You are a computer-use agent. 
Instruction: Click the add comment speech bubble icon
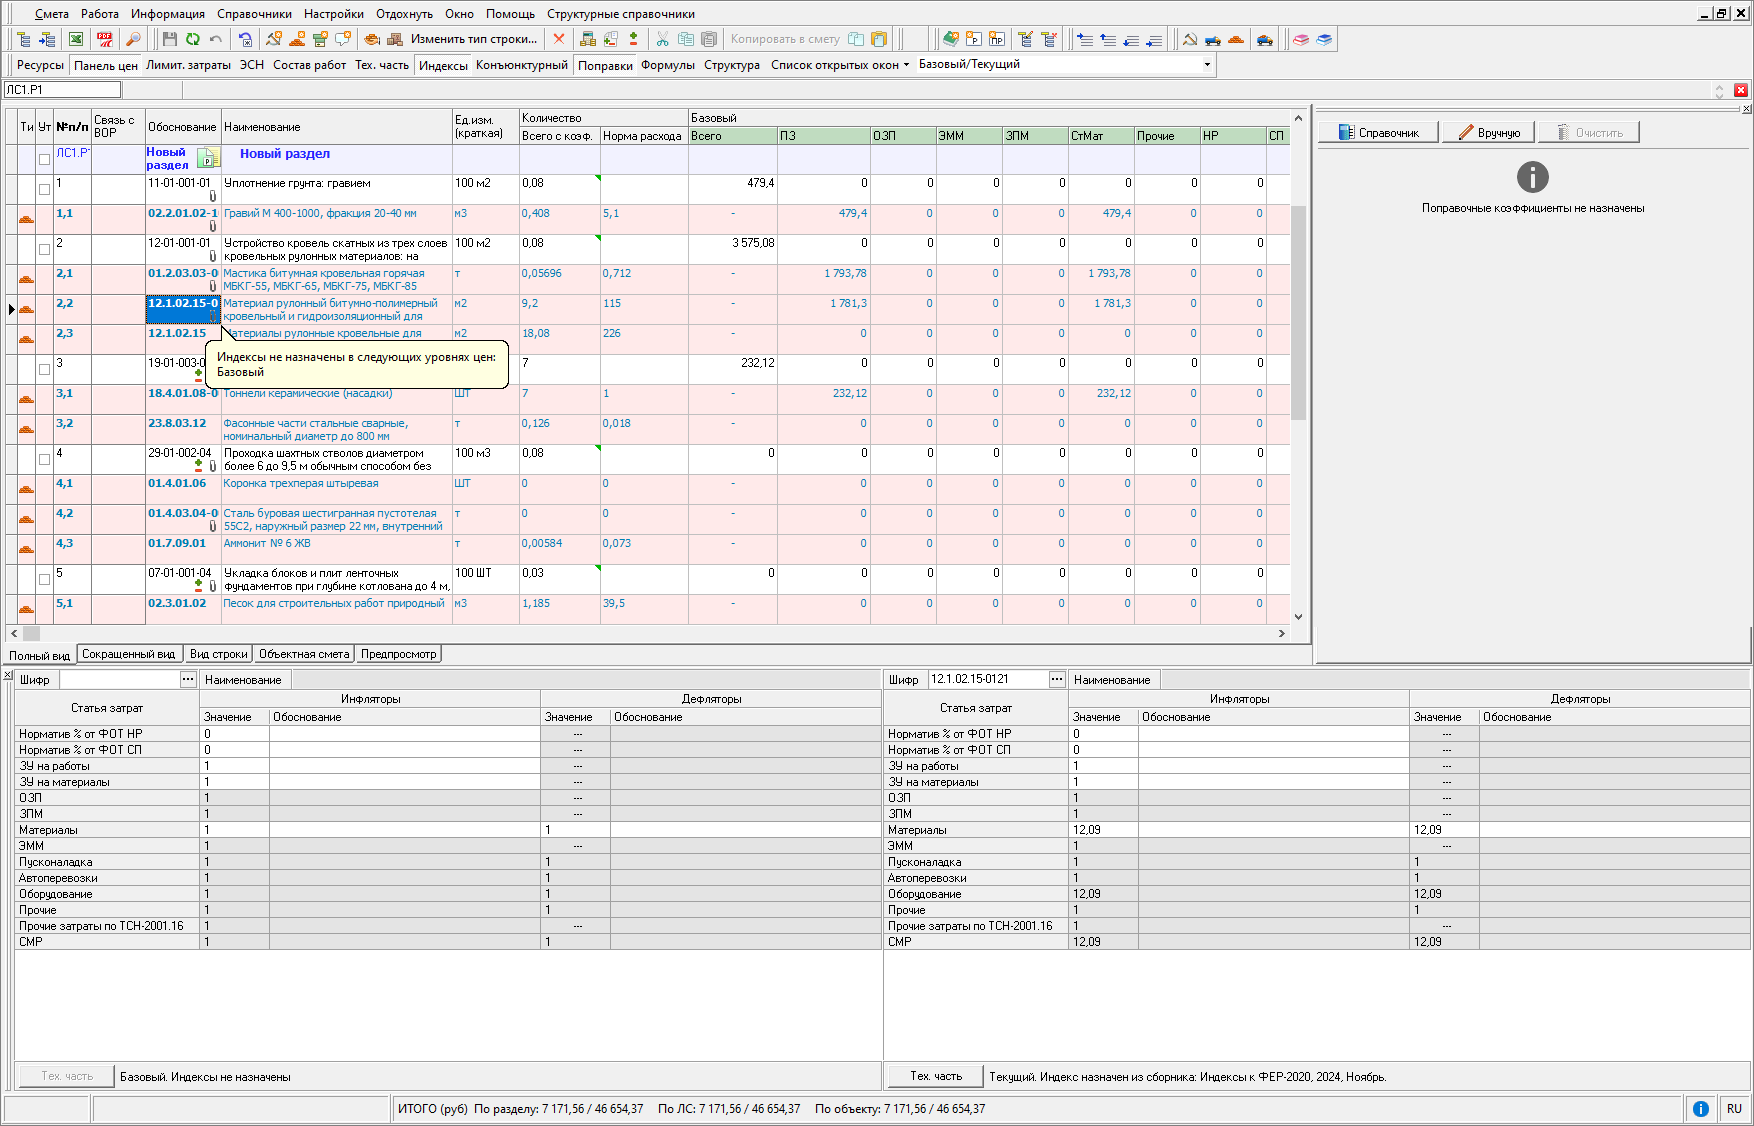pyautogui.click(x=343, y=39)
